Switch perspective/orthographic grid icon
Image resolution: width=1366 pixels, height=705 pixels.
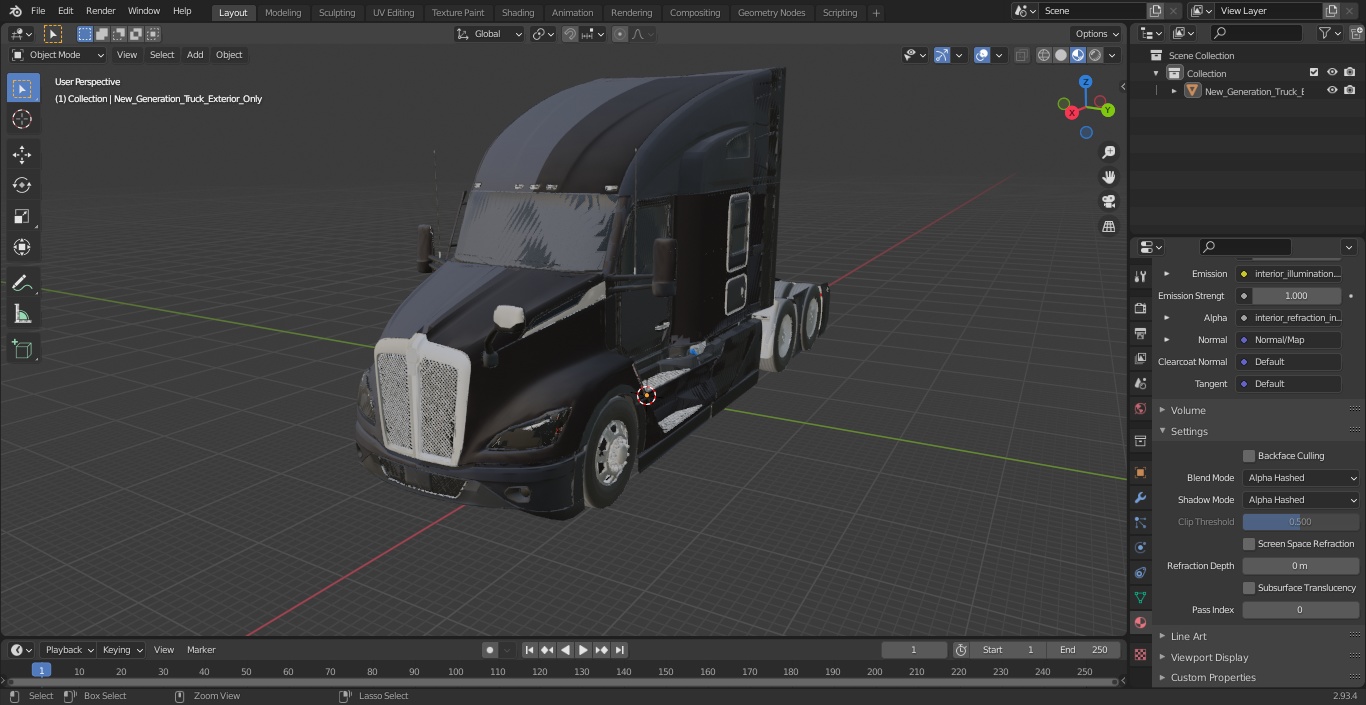[x=1109, y=227]
